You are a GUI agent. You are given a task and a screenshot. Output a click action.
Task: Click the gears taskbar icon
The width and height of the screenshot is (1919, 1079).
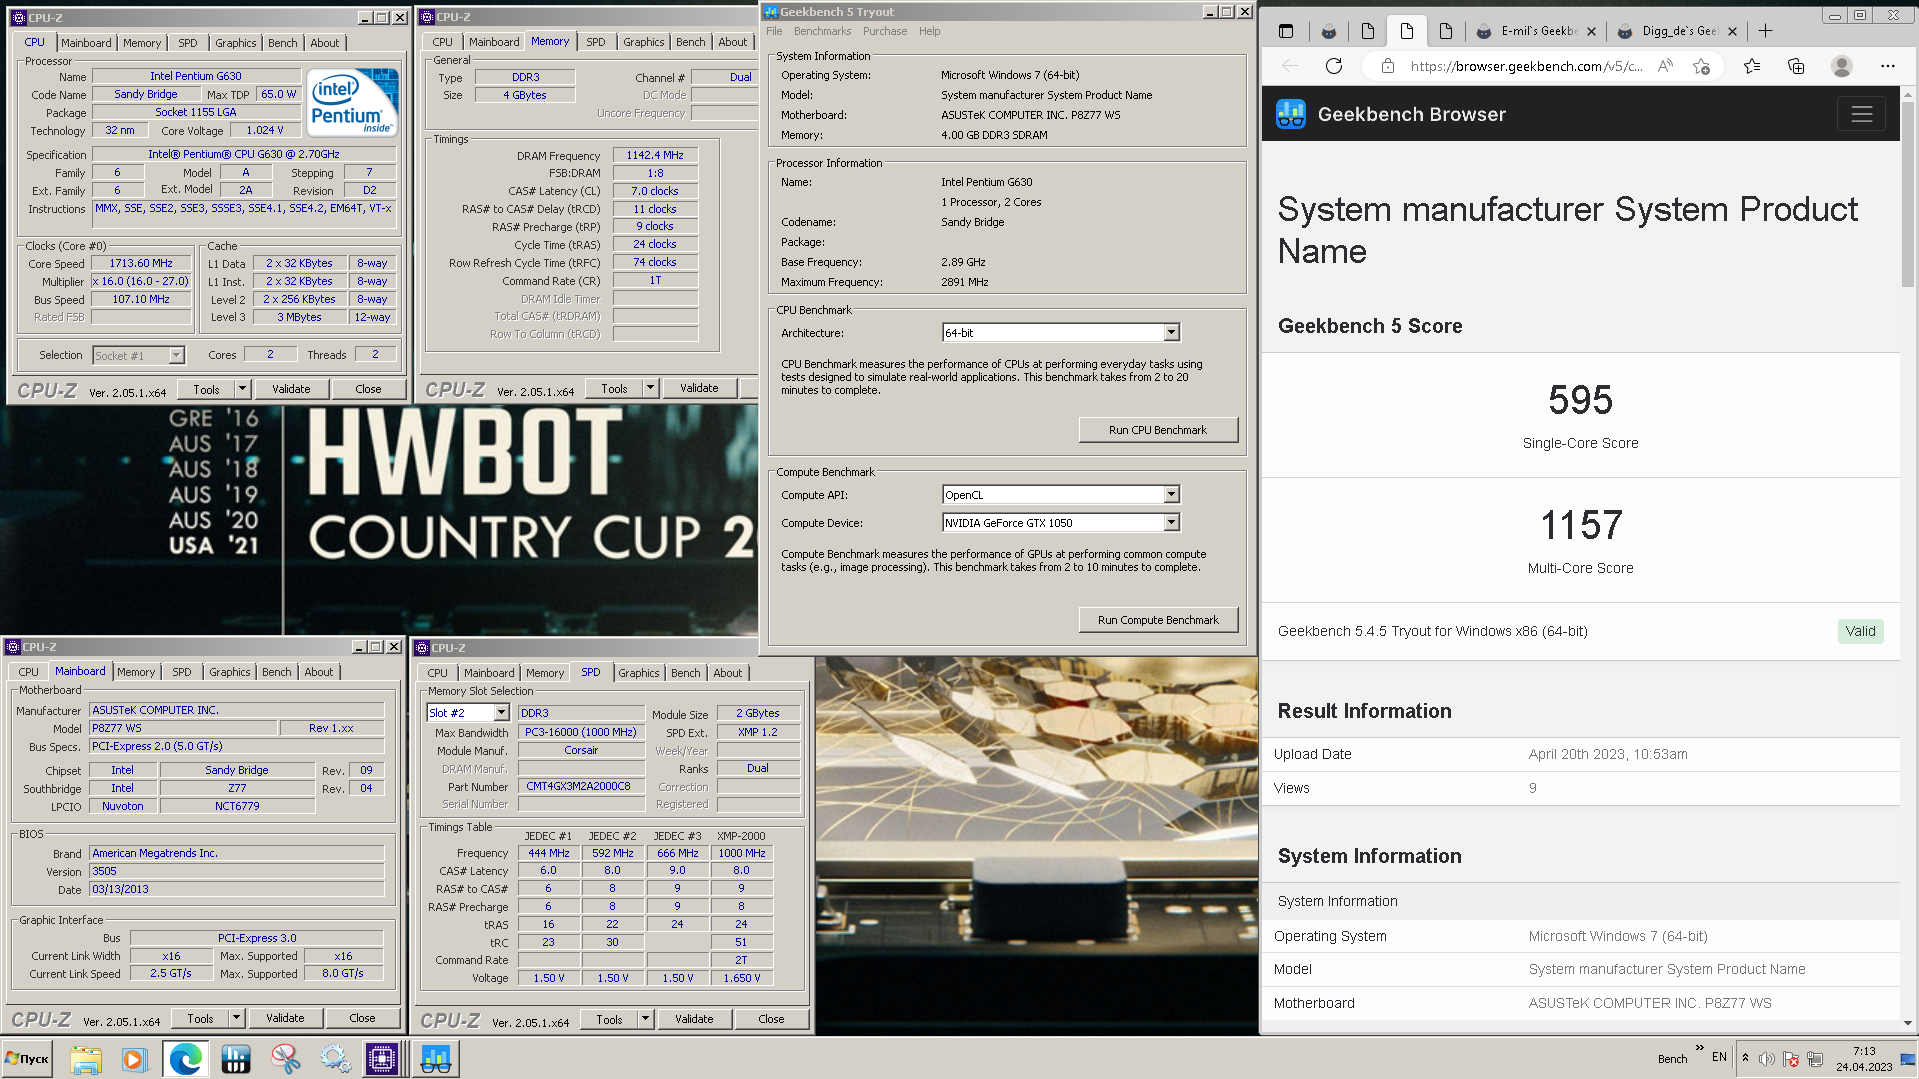point(335,1059)
